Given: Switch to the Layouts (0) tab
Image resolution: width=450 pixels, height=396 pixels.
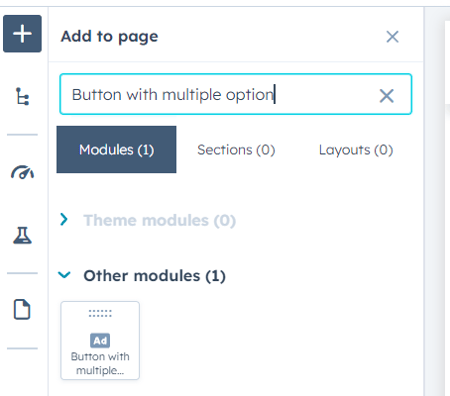Looking at the screenshot, I should pyautogui.click(x=356, y=150).
